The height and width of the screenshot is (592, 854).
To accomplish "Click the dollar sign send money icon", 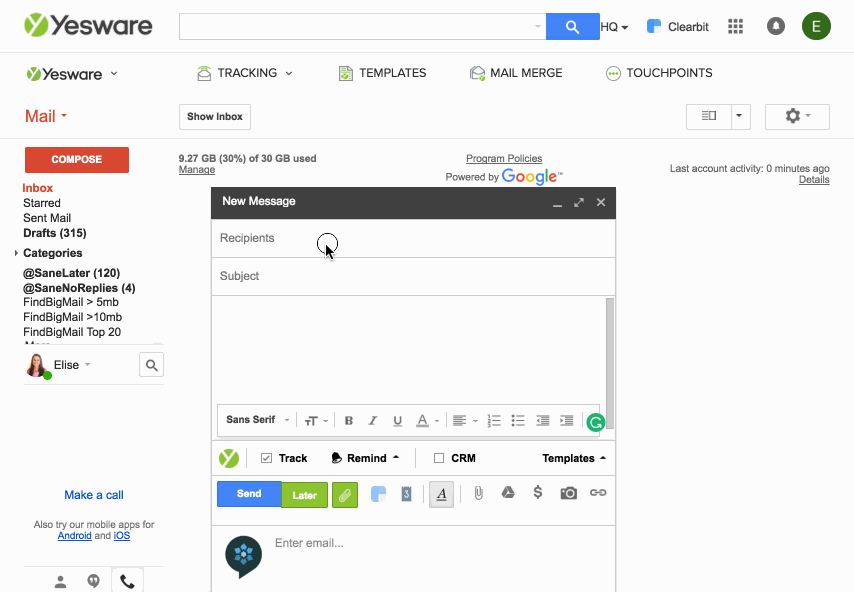I will point(538,493).
